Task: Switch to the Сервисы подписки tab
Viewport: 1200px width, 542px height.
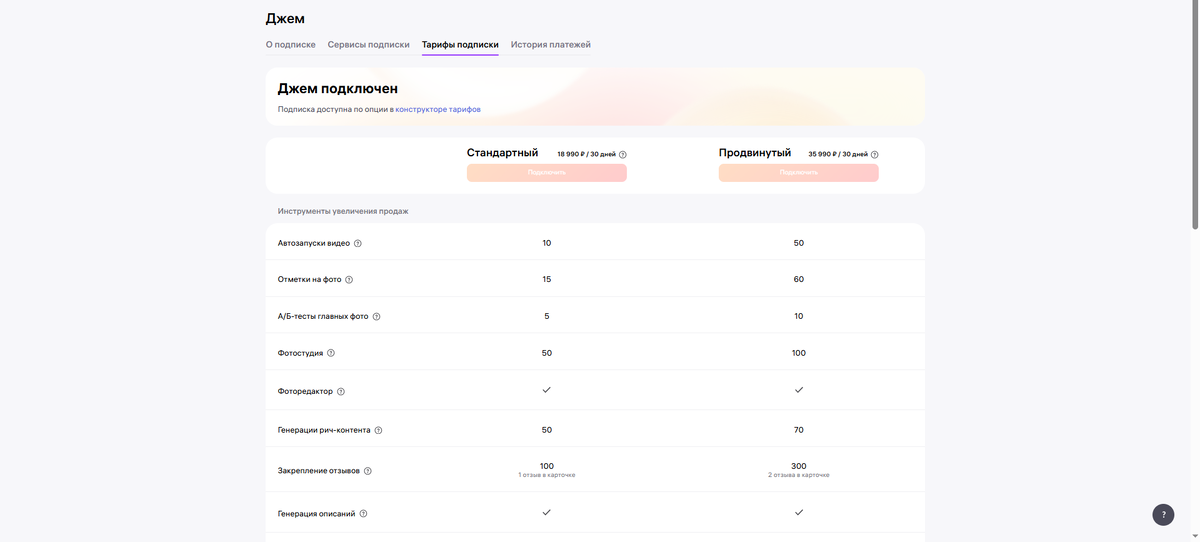Action: [x=369, y=45]
